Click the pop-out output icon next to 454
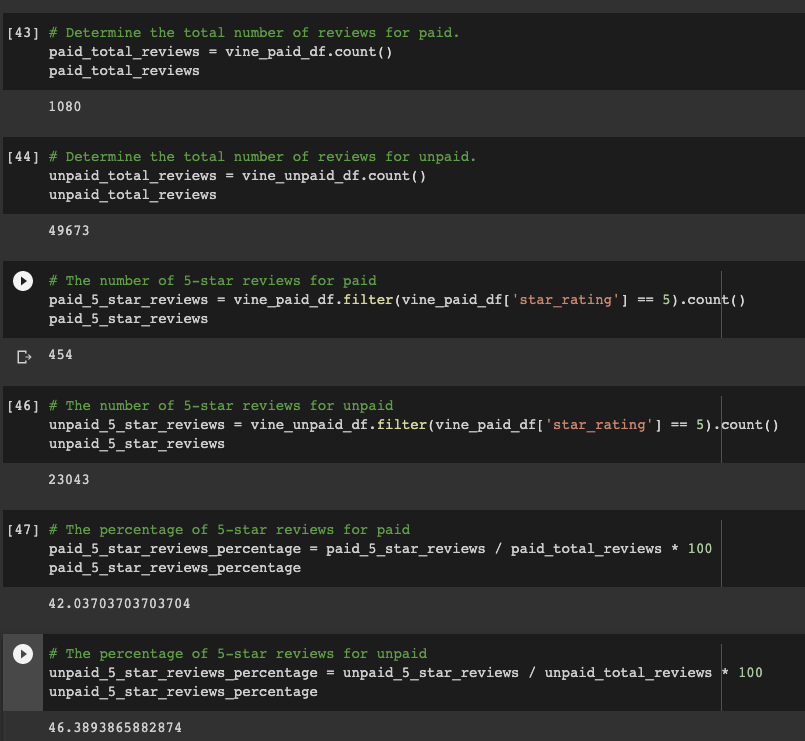Image resolution: width=805 pixels, height=741 pixels. pyautogui.click(x=22, y=355)
